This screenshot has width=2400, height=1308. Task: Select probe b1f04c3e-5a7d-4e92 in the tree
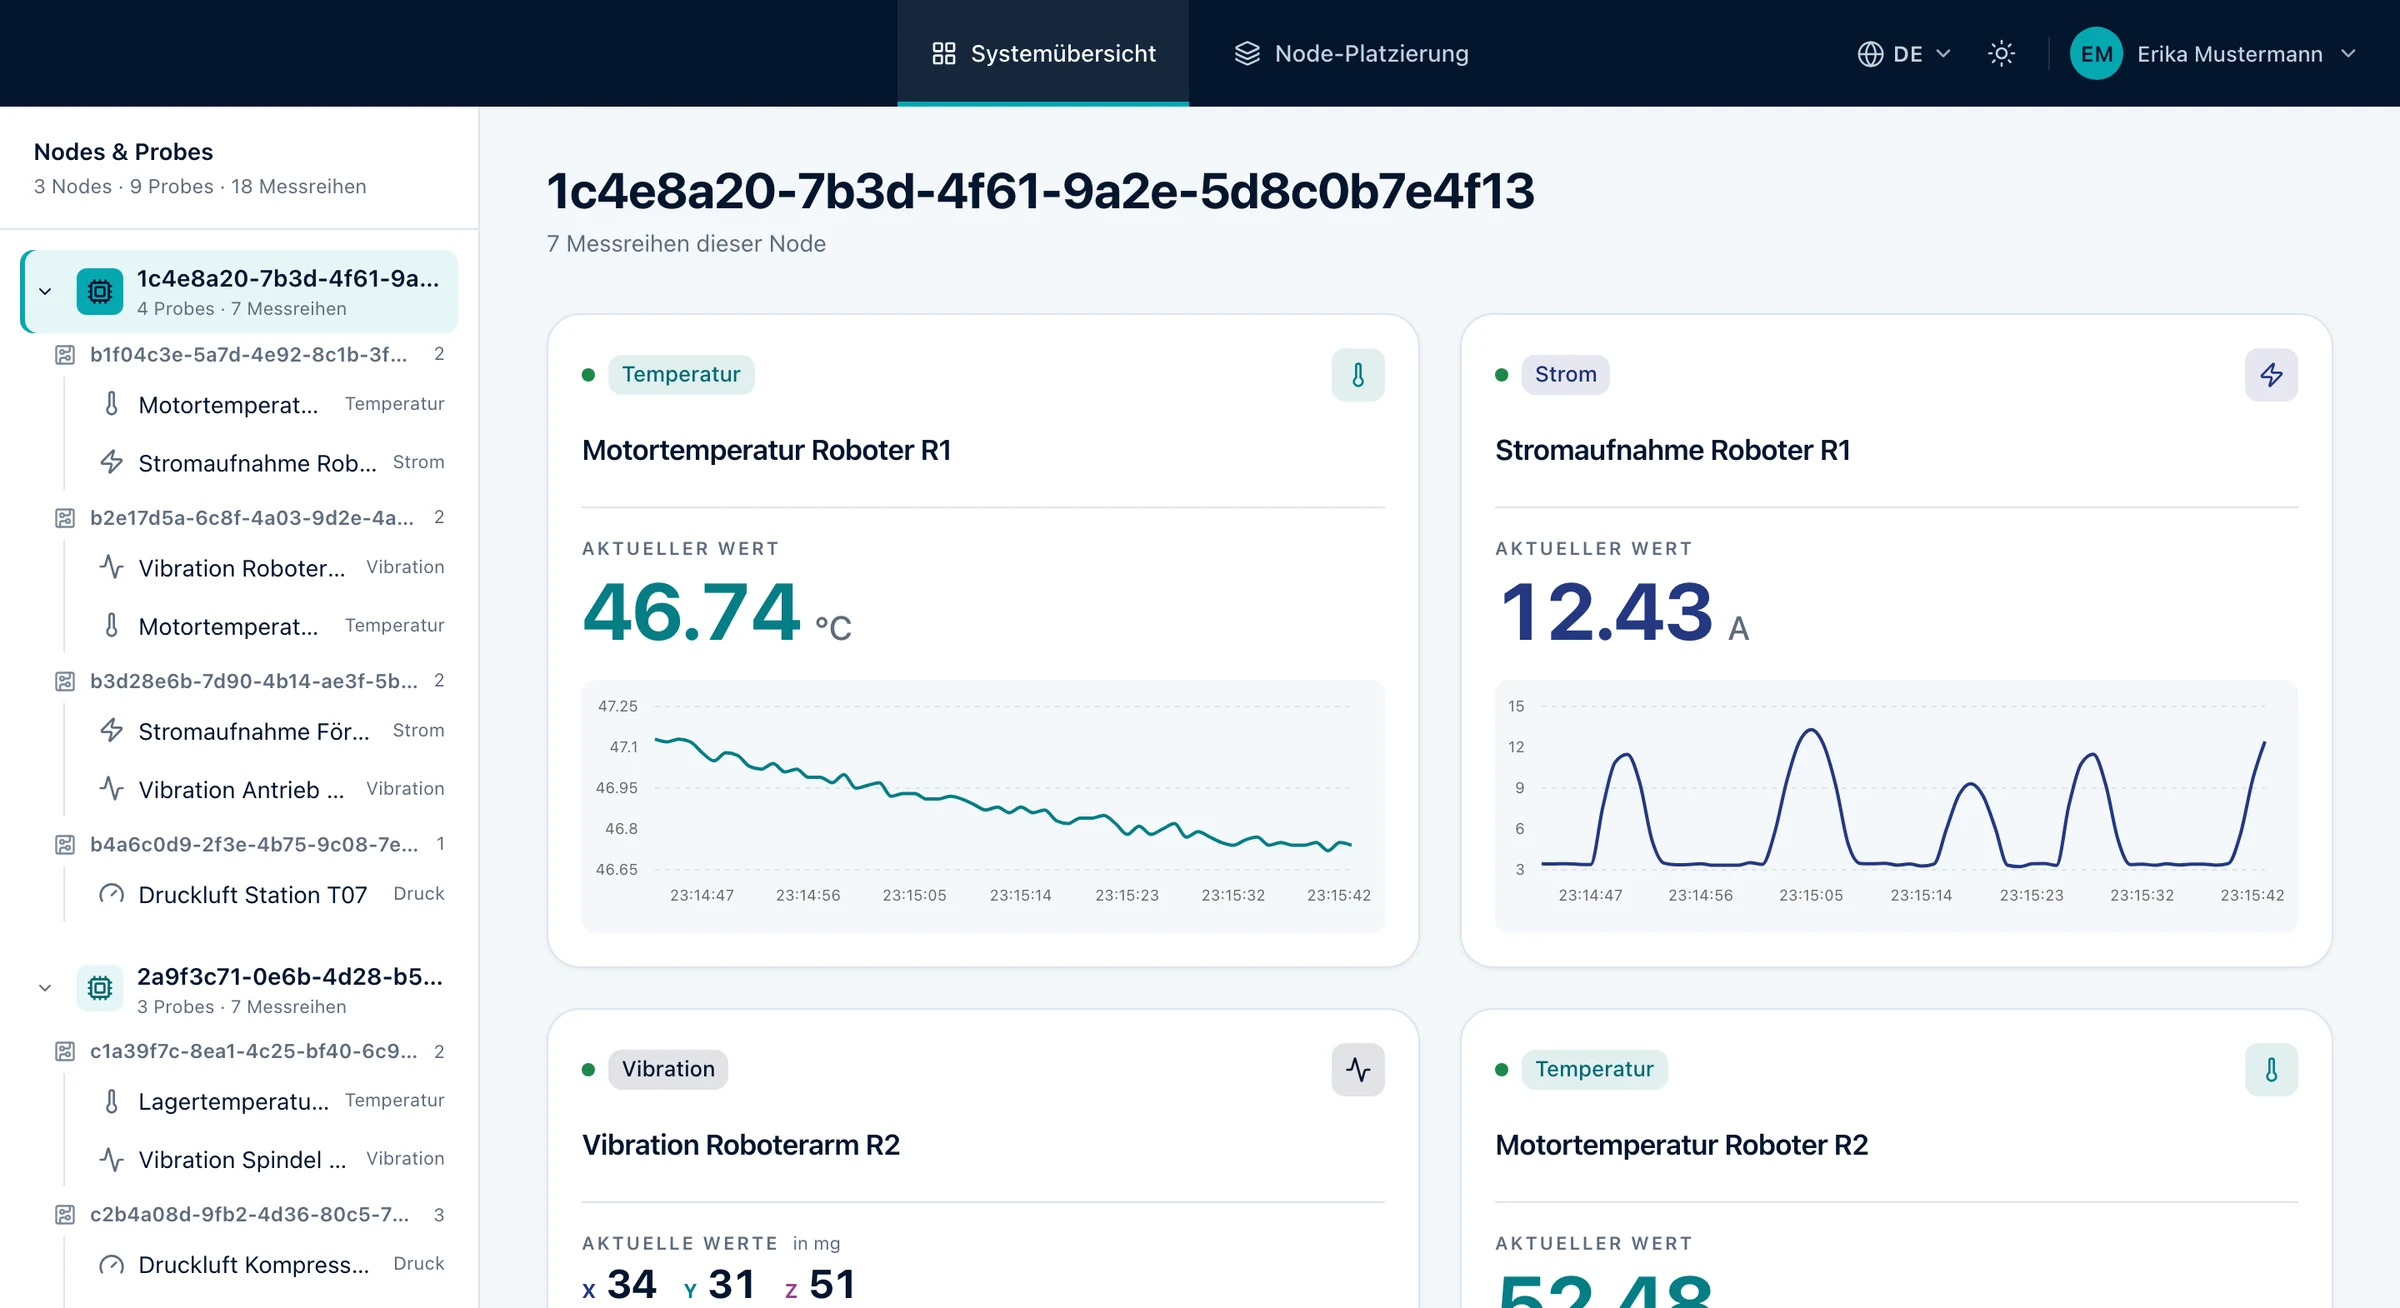pos(249,354)
